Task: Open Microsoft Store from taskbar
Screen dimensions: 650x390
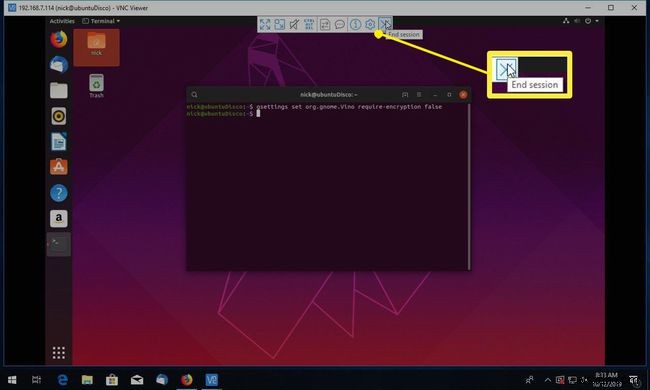Action: point(112,380)
